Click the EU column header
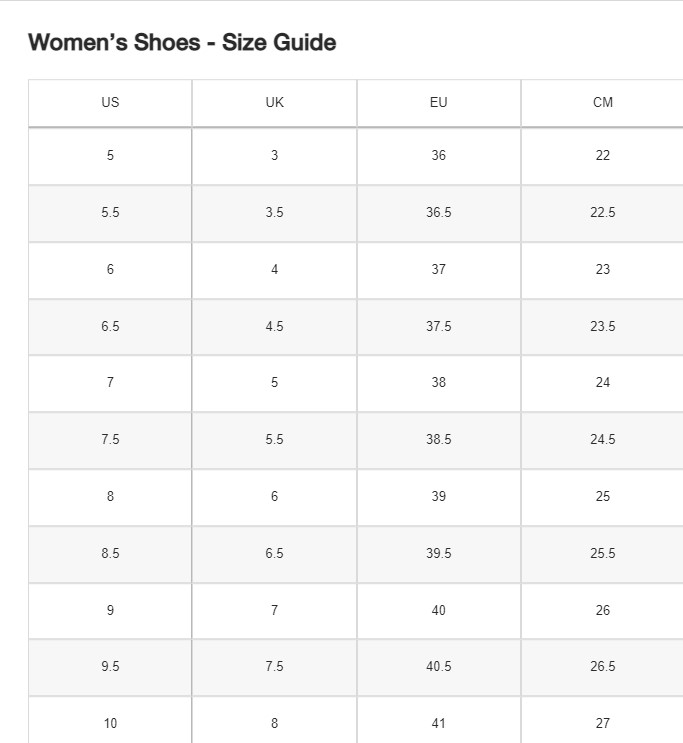 pos(438,103)
